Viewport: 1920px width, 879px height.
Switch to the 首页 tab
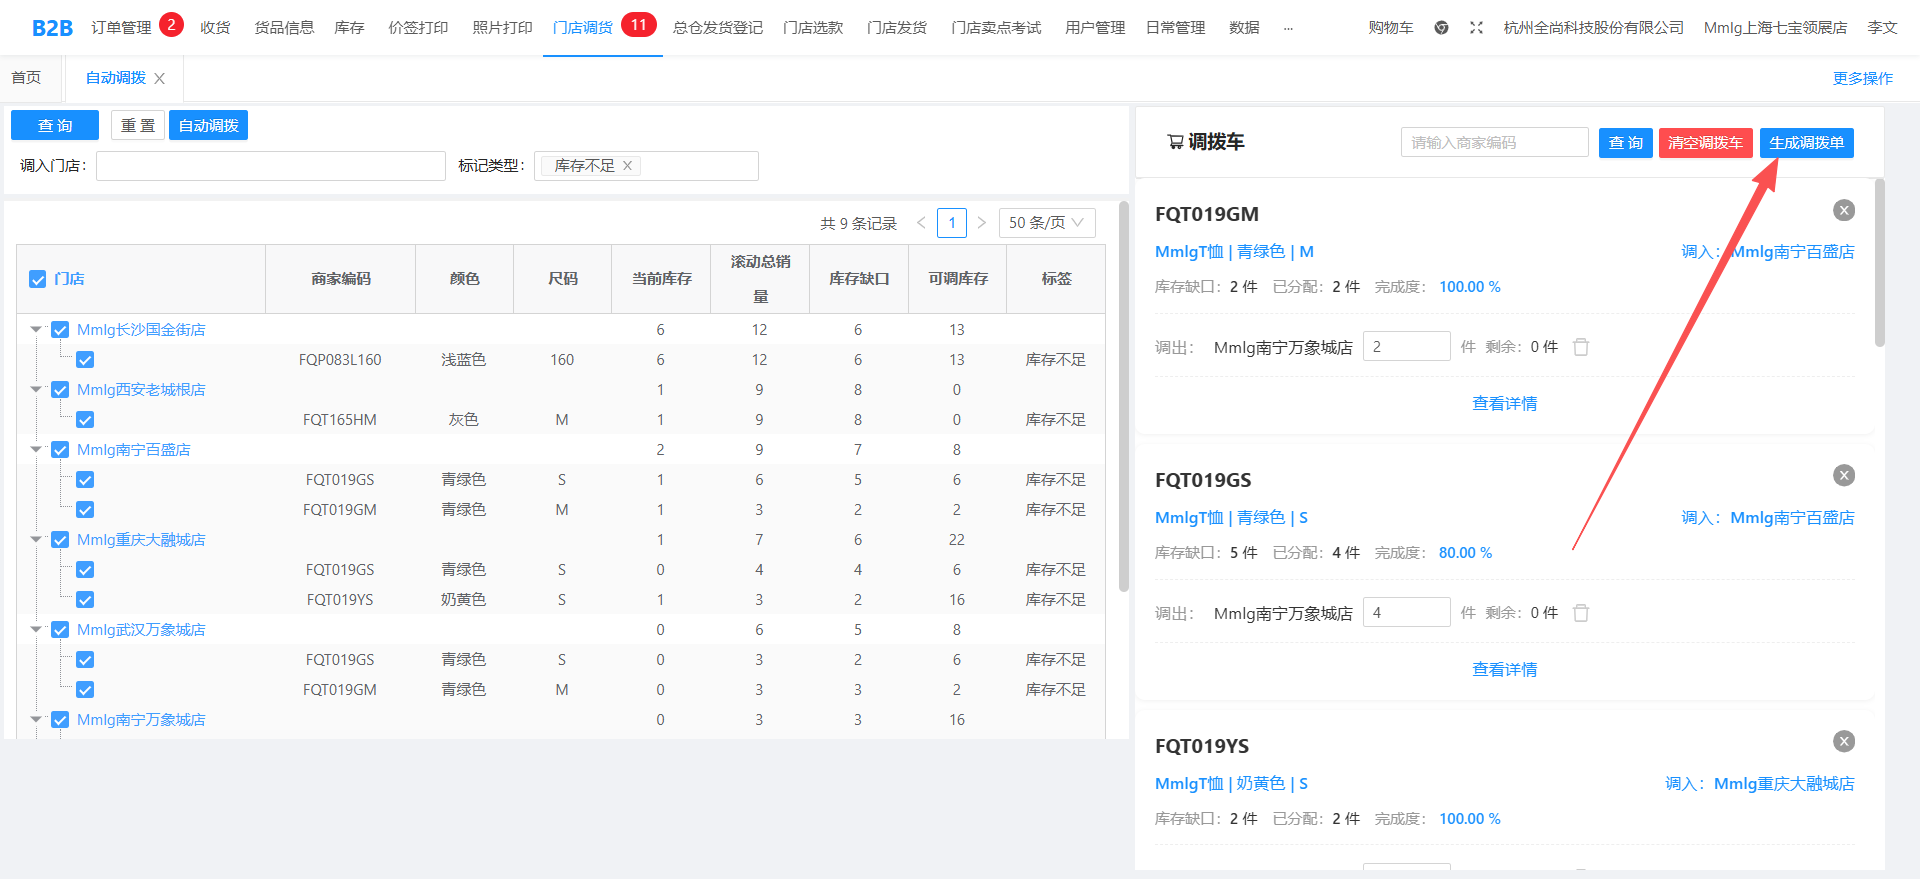point(27,78)
